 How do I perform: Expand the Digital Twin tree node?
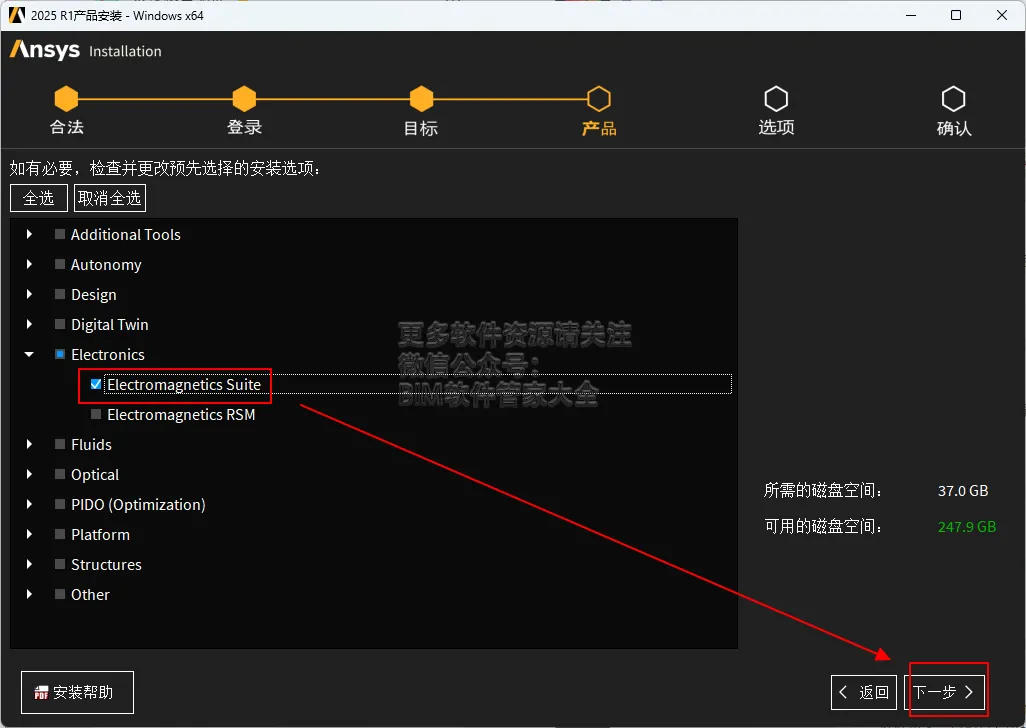point(29,324)
